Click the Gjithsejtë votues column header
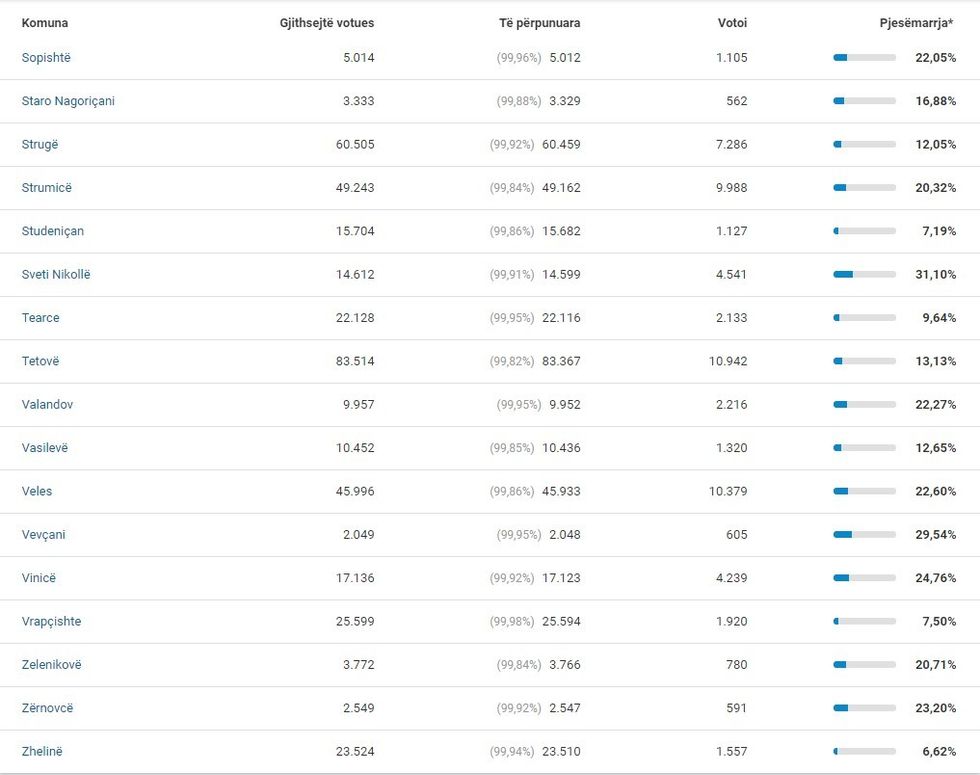 coord(327,23)
